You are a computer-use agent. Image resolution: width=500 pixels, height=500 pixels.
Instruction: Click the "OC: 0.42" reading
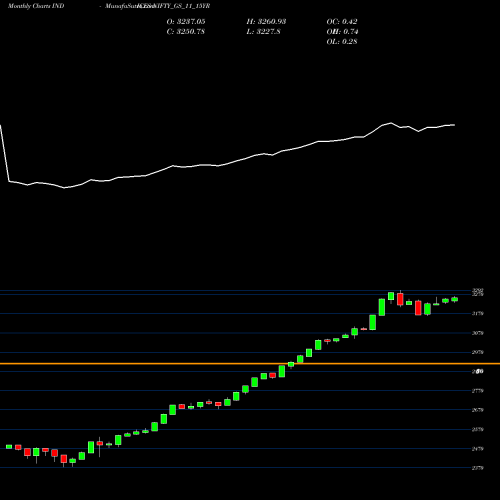tap(342, 21)
